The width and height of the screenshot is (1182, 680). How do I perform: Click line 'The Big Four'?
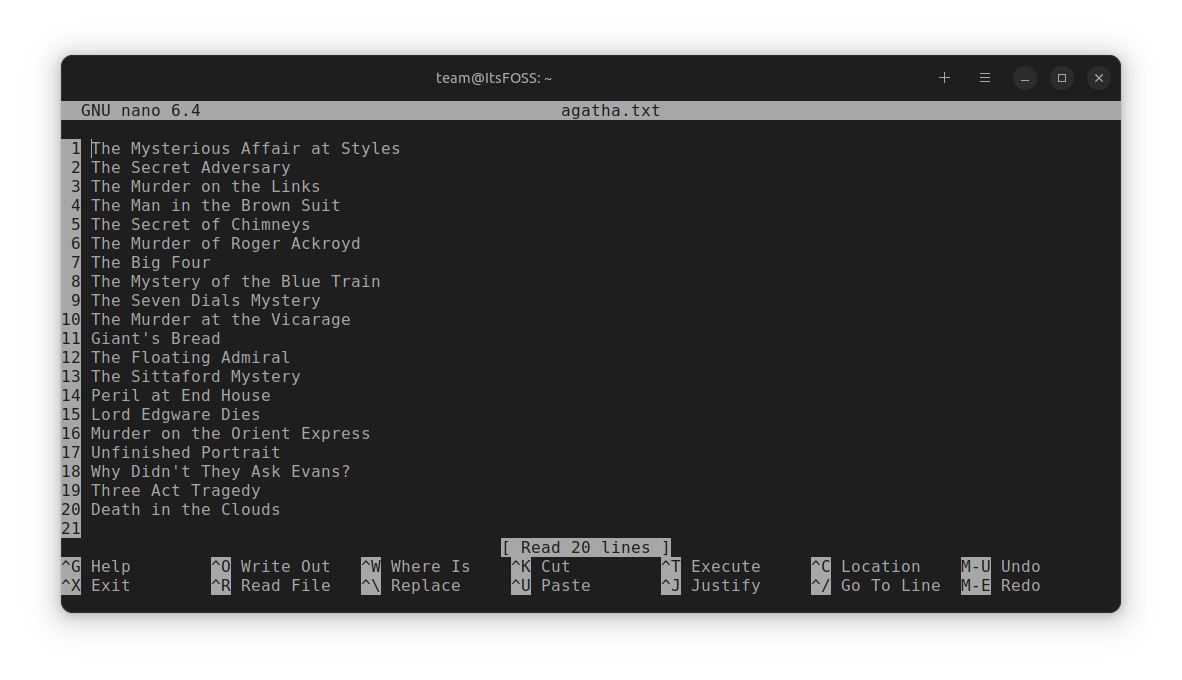pos(151,262)
